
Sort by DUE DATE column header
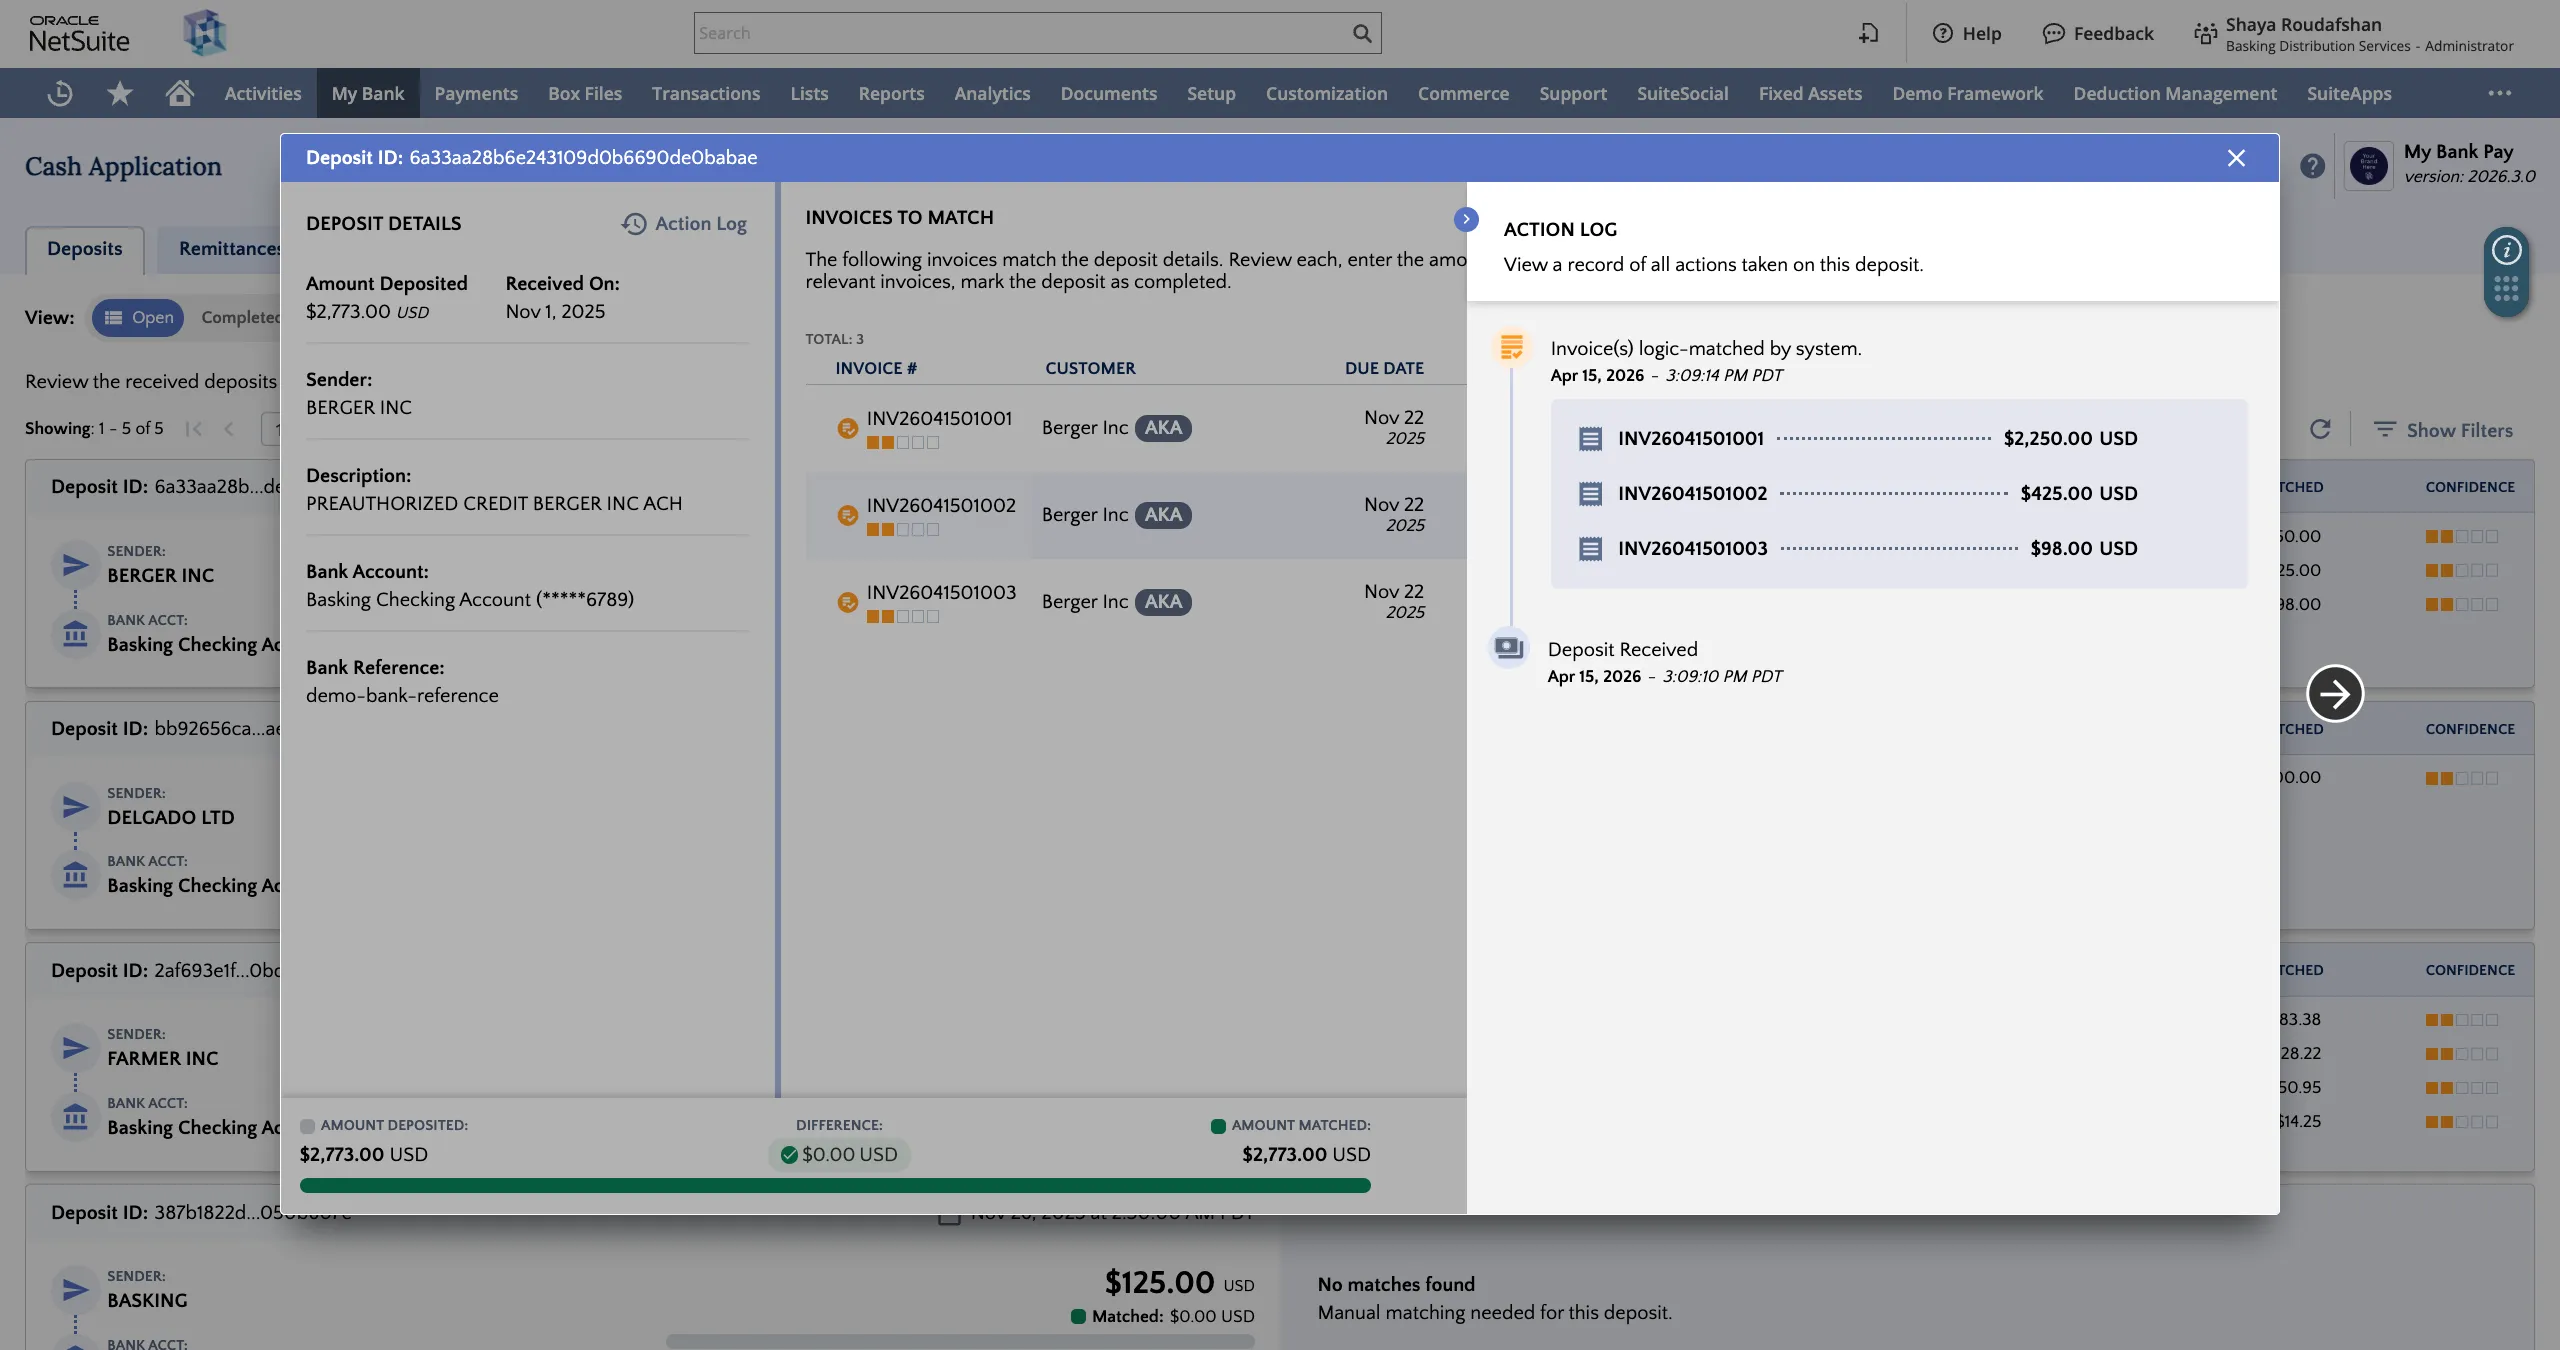(x=1384, y=368)
